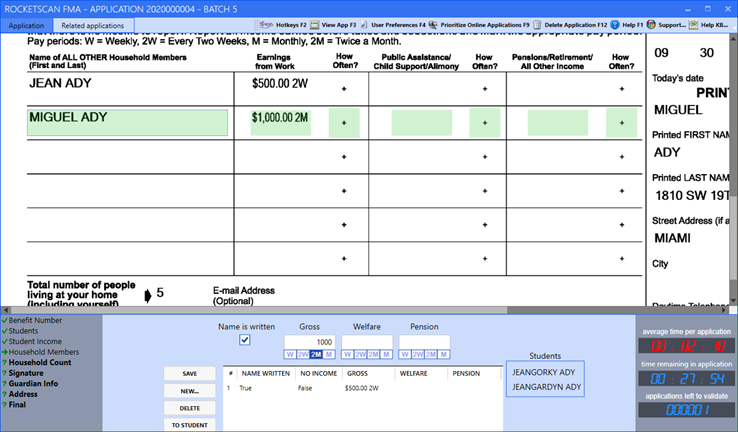The width and height of the screenshot is (738, 432).
Task: Click the Delete Application F12 trash icon
Action: tap(537, 25)
